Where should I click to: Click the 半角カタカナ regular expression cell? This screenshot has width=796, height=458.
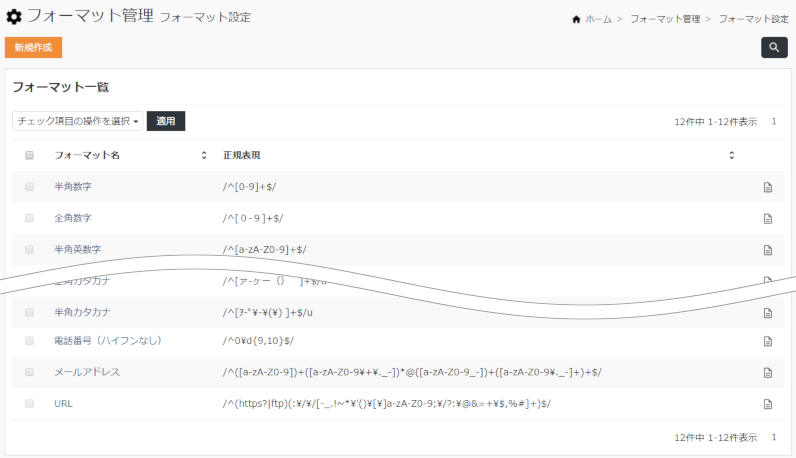268,313
